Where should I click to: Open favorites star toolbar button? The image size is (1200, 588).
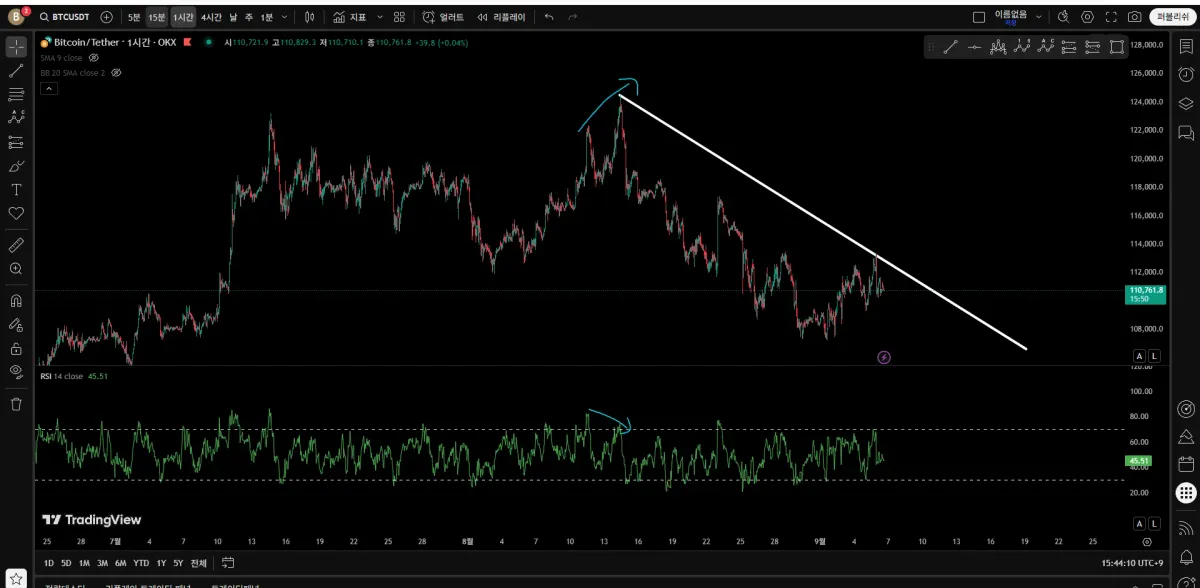(x=16, y=578)
